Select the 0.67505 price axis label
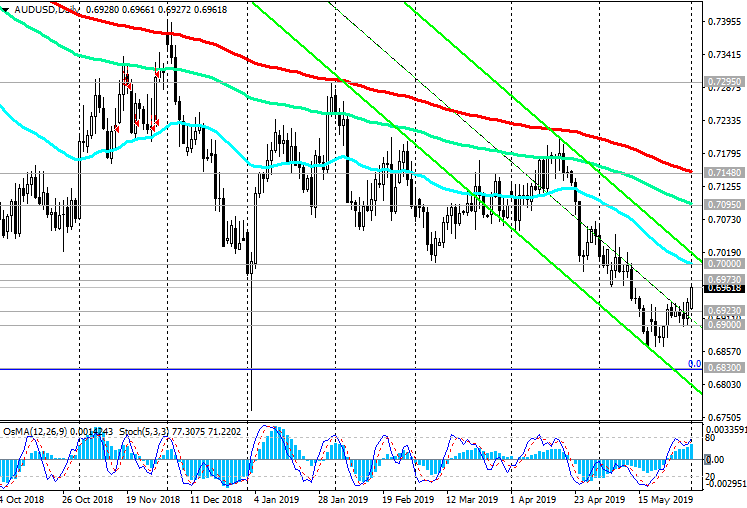Viewport: 747px width, 508px height. click(x=724, y=417)
